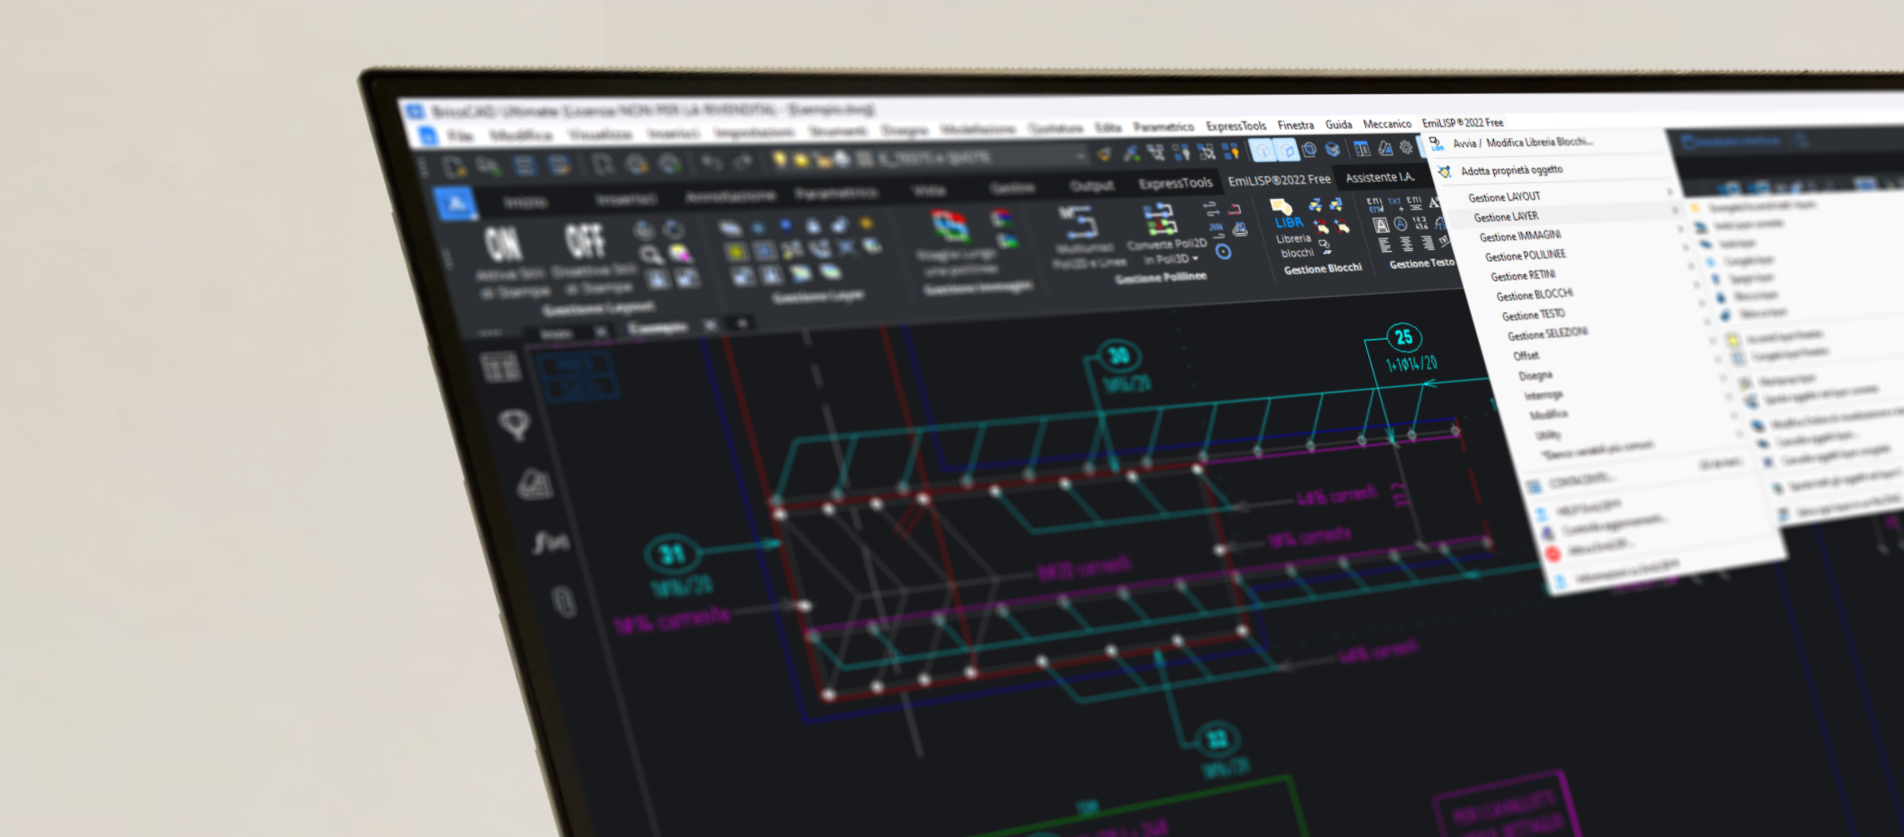Open the paperclip attachments icon in left sidebar
The height and width of the screenshot is (837, 1904).
tap(564, 602)
